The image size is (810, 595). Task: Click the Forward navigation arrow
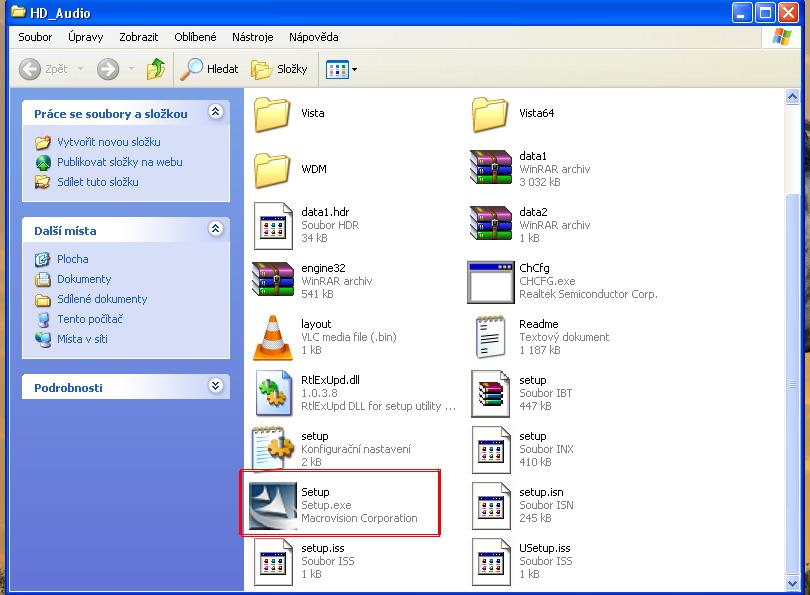(108, 69)
